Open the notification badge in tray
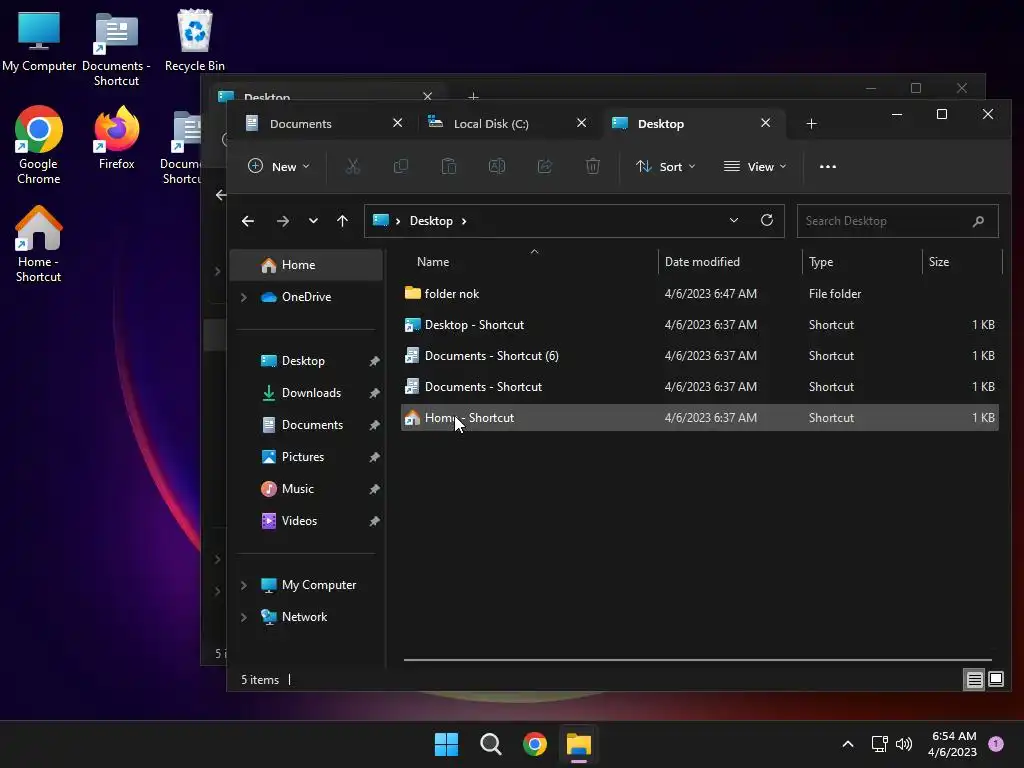 (x=996, y=744)
